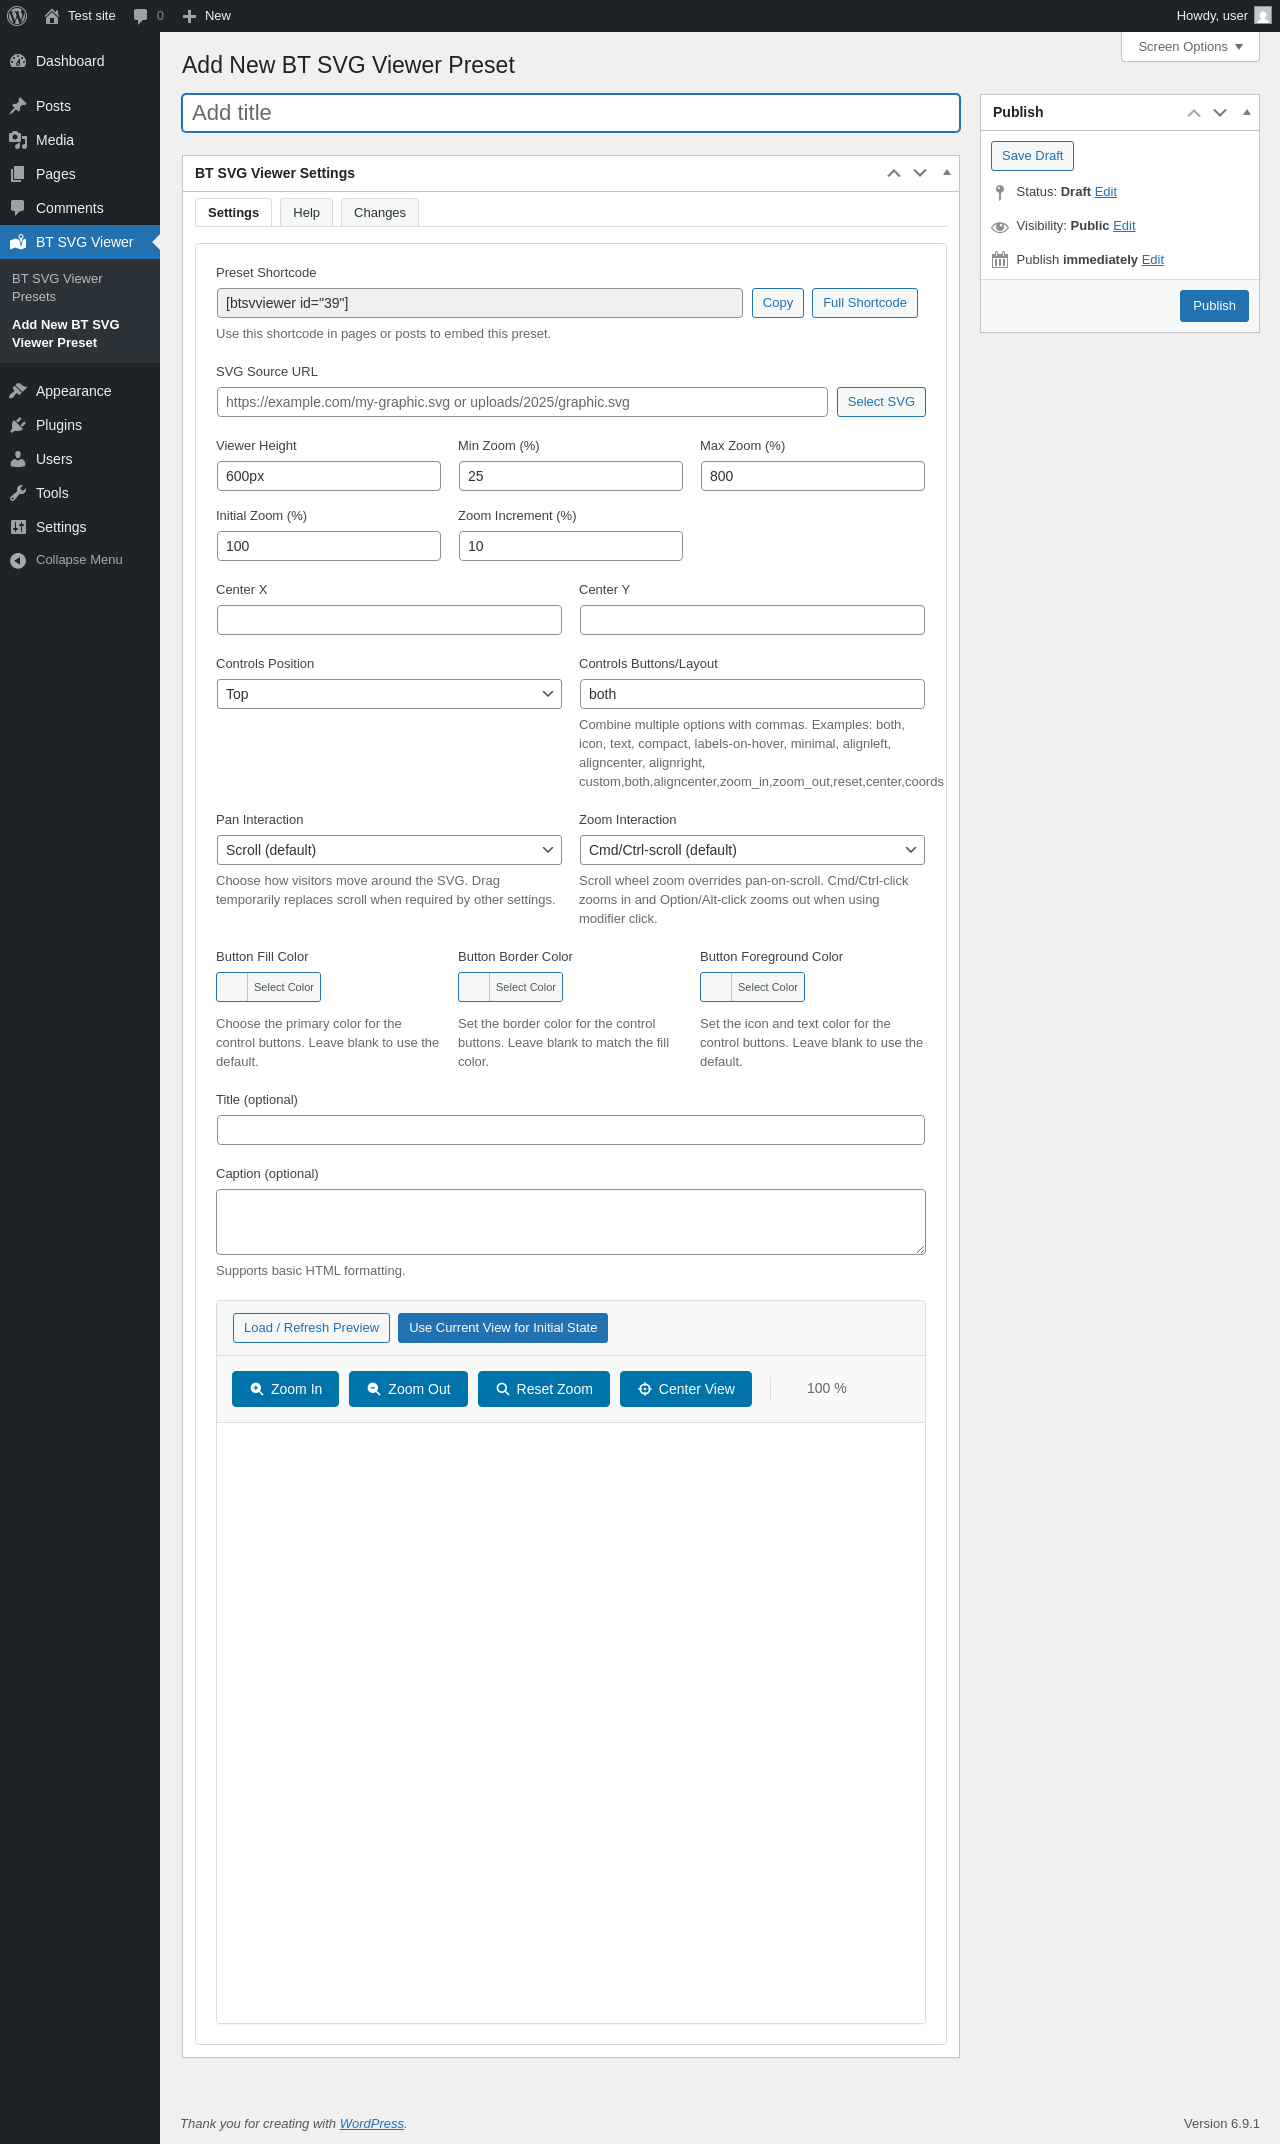The image size is (1280, 2144).
Task: Click the Viewer Height field
Action: pyautogui.click(x=329, y=476)
